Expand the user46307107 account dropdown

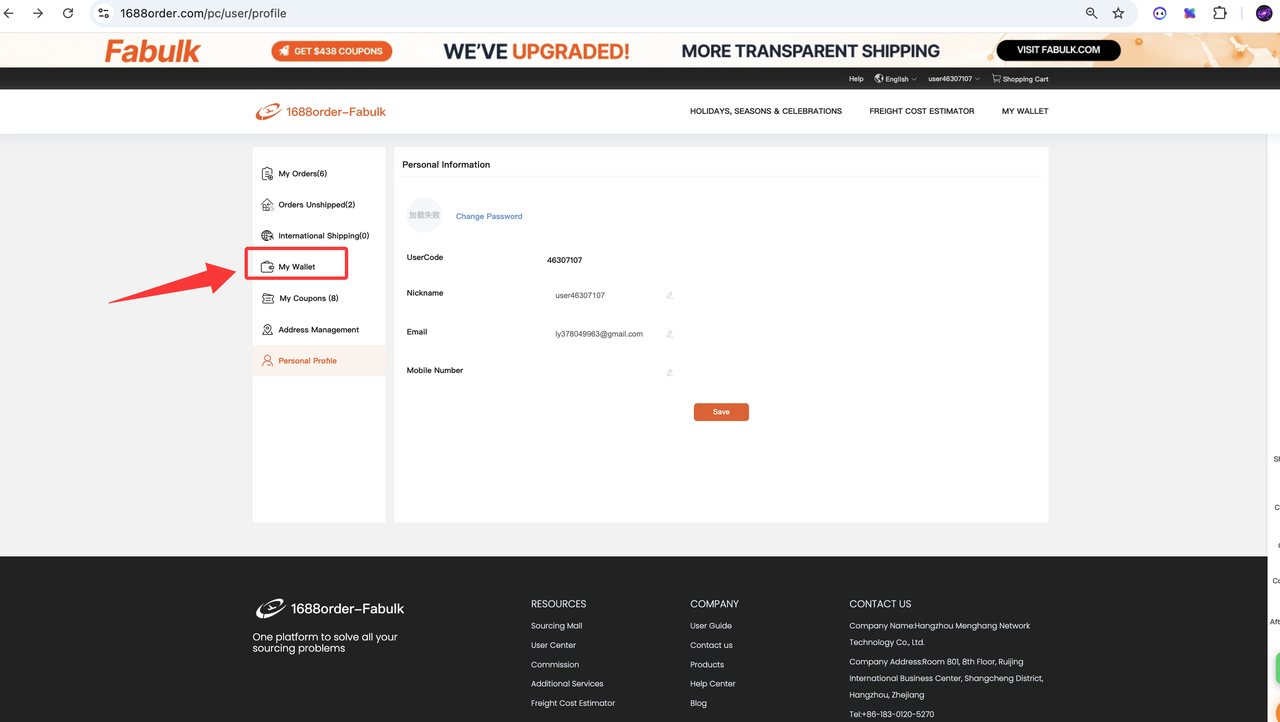tap(954, 79)
